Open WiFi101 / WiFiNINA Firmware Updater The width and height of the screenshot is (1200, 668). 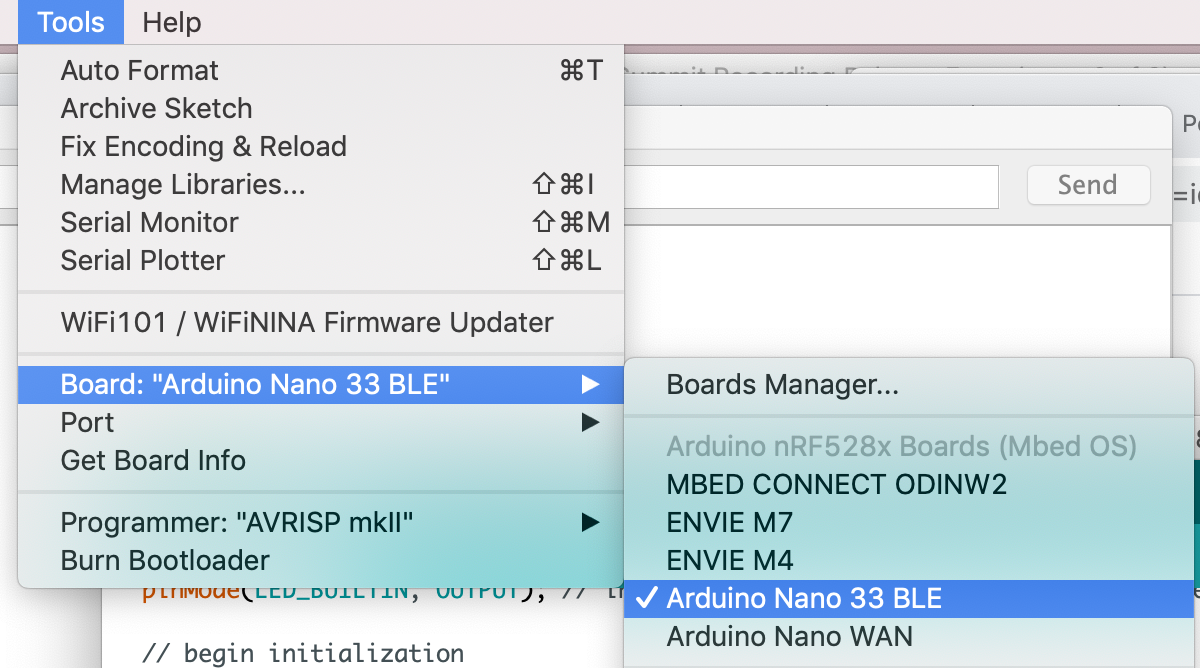[x=307, y=323]
